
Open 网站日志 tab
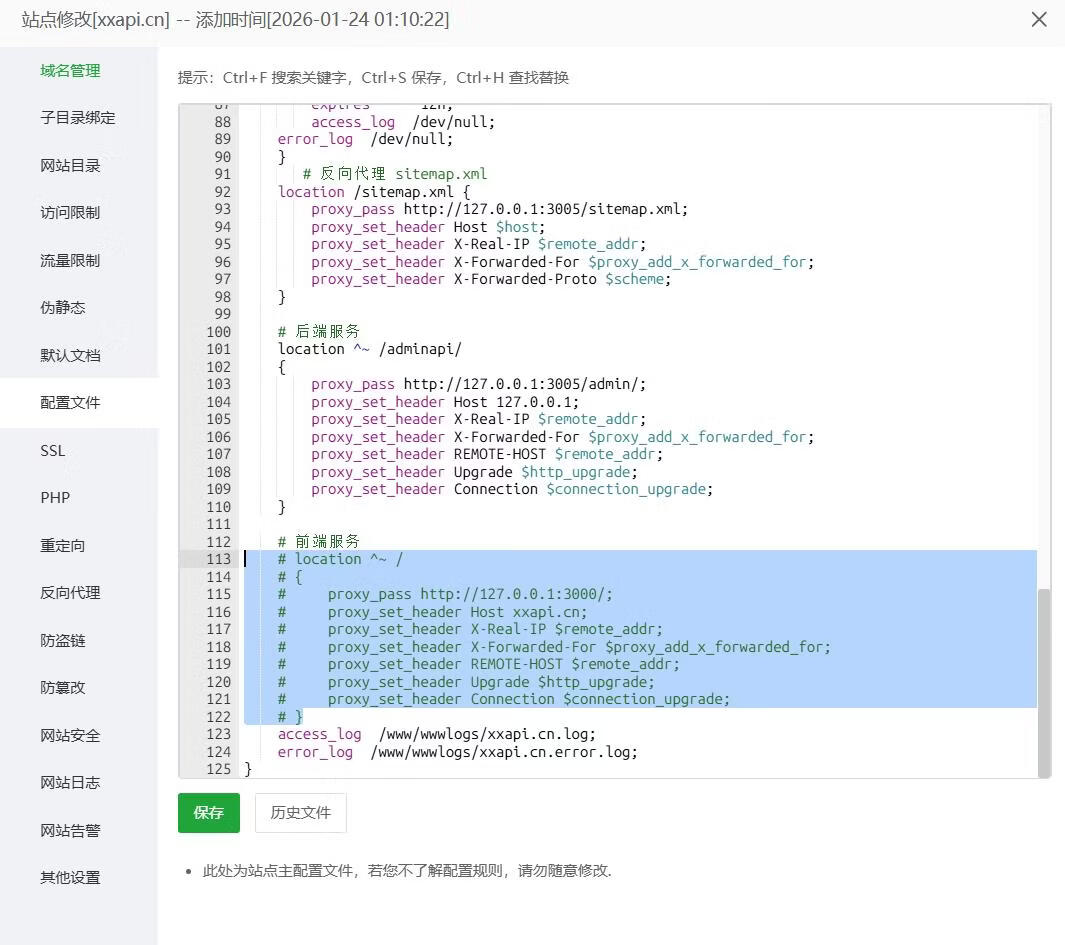pyautogui.click(x=70, y=783)
